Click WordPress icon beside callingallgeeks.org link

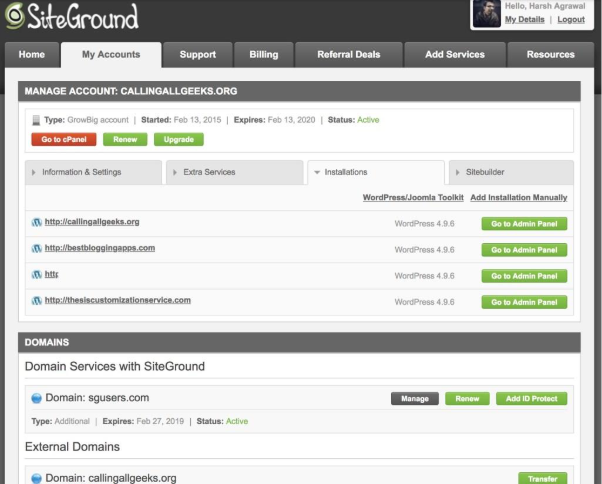36,222
